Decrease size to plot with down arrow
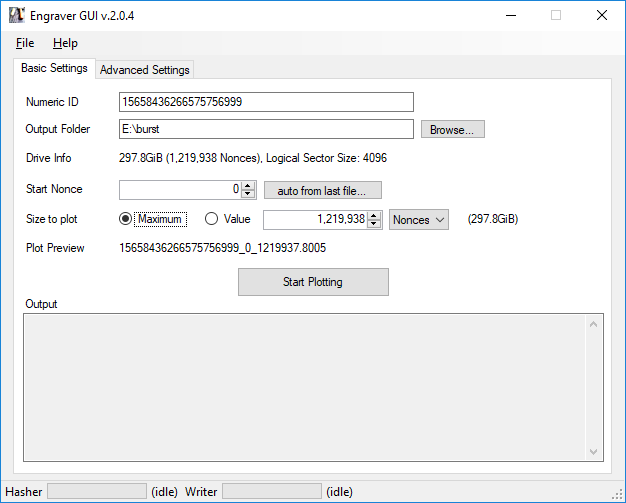626x503 pixels. 374,224
